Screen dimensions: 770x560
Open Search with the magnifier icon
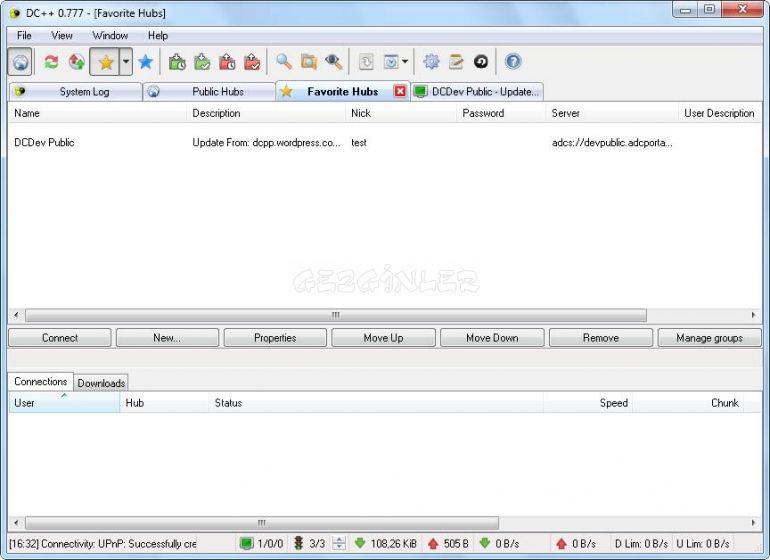[284, 62]
